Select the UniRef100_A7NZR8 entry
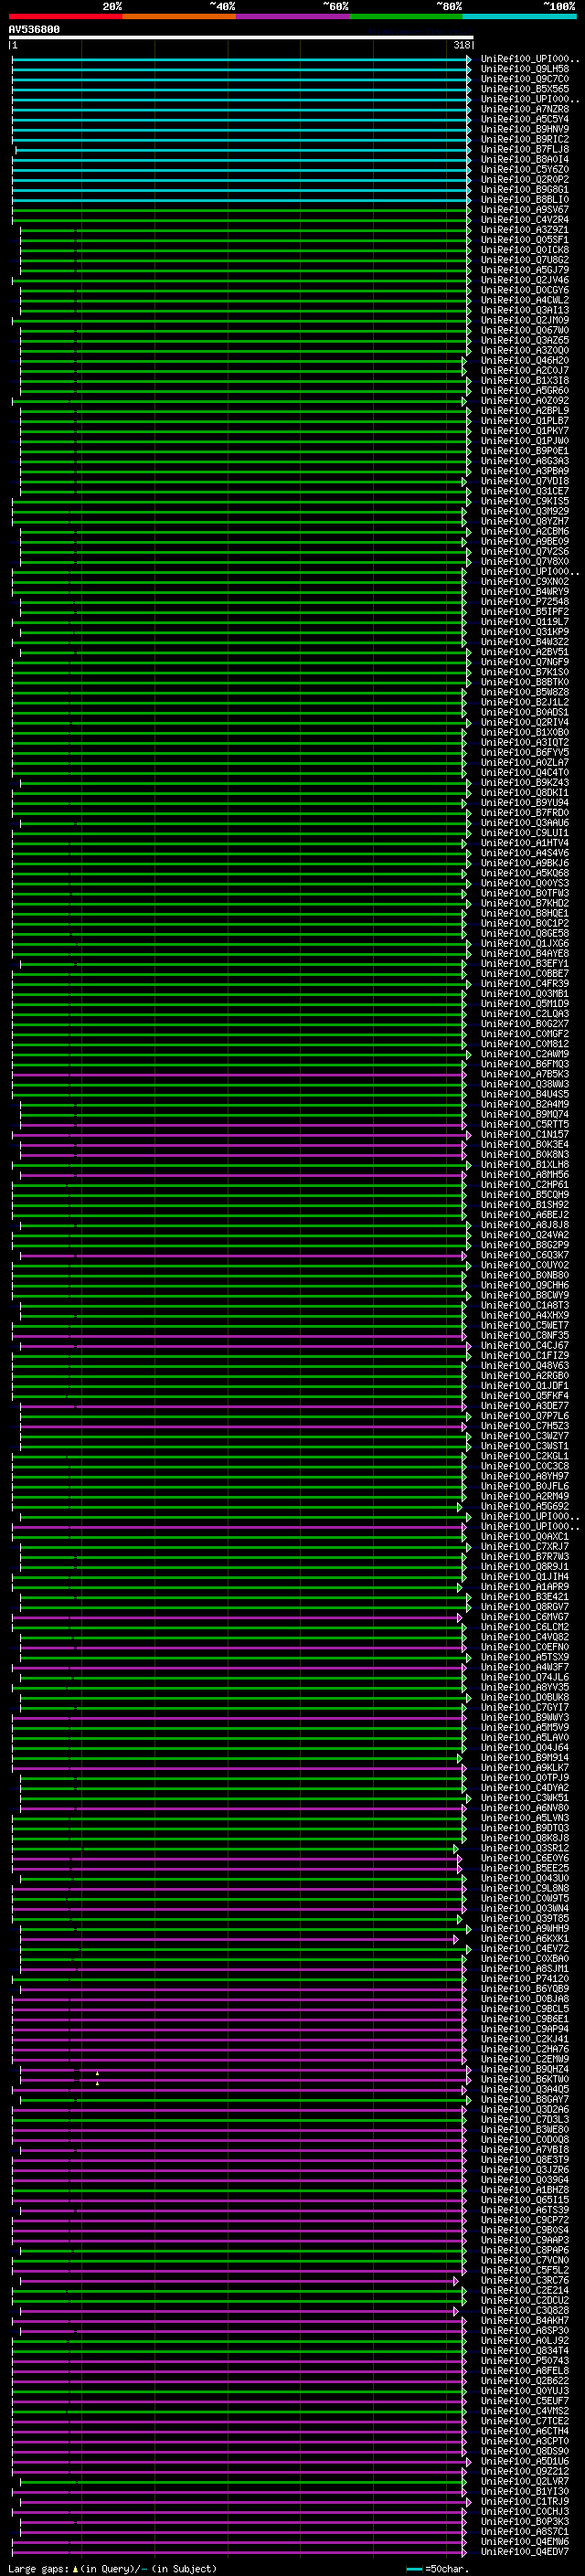The width and height of the screenshot is (585, 2576). click(x=525, y=109)
